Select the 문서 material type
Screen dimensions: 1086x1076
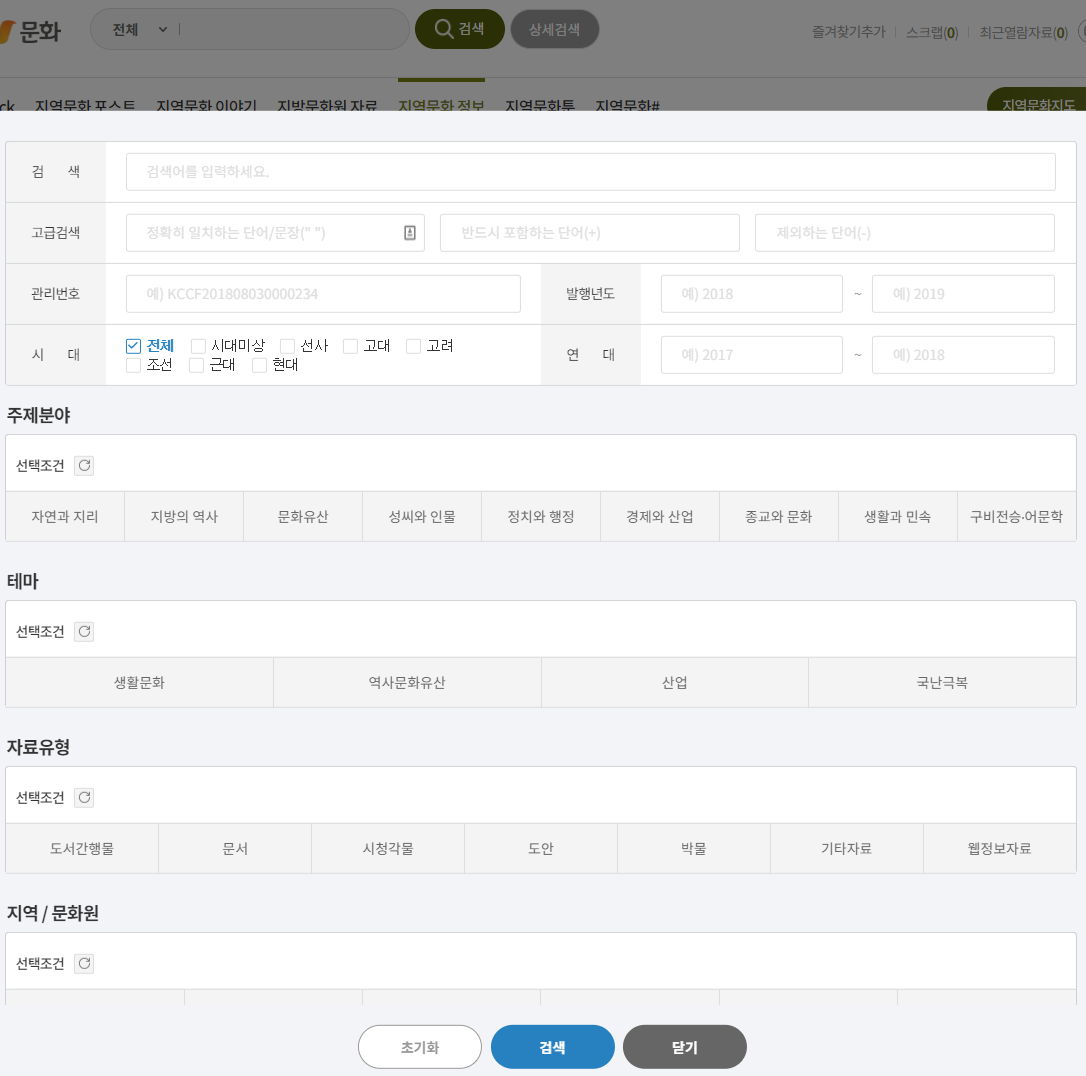(x=235, y=849)
